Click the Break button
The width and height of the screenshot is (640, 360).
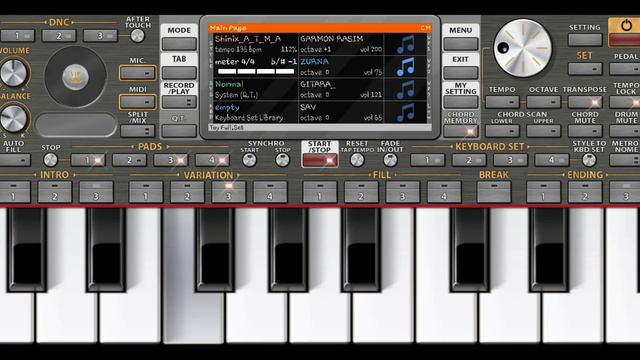click(x=494, y=192)
